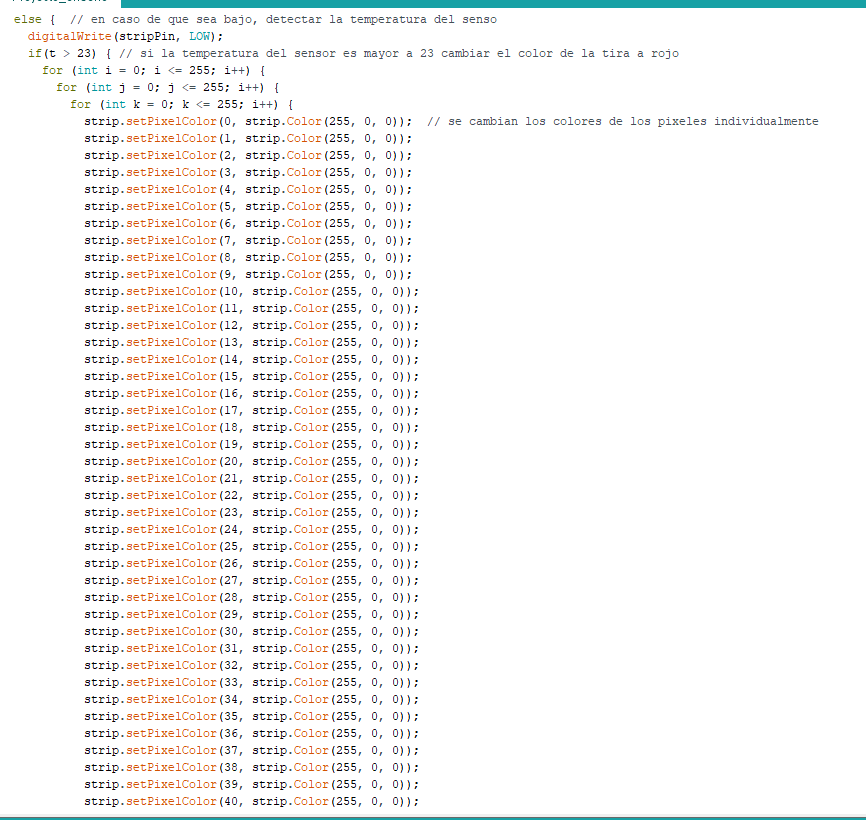This screenshot has width=866, height=820.
Task: Click the setPixelColor(10, line
Action: tap(252, 292)
